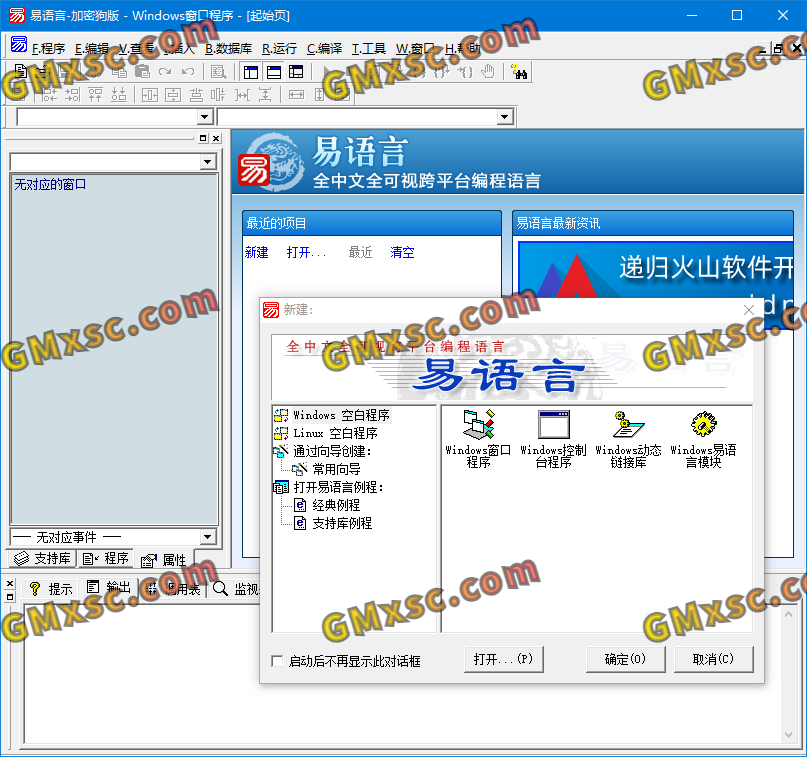Click the Open file toolbar icon
This screenshot has height=757, width=807.
42,71
